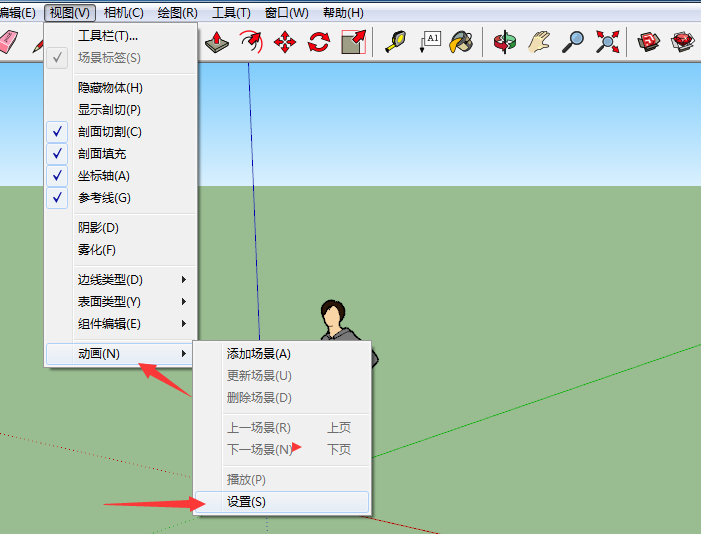This screenshot has width=701, height=534.
Task: Open the 相机(C) menu
Action: coord(123,13)
